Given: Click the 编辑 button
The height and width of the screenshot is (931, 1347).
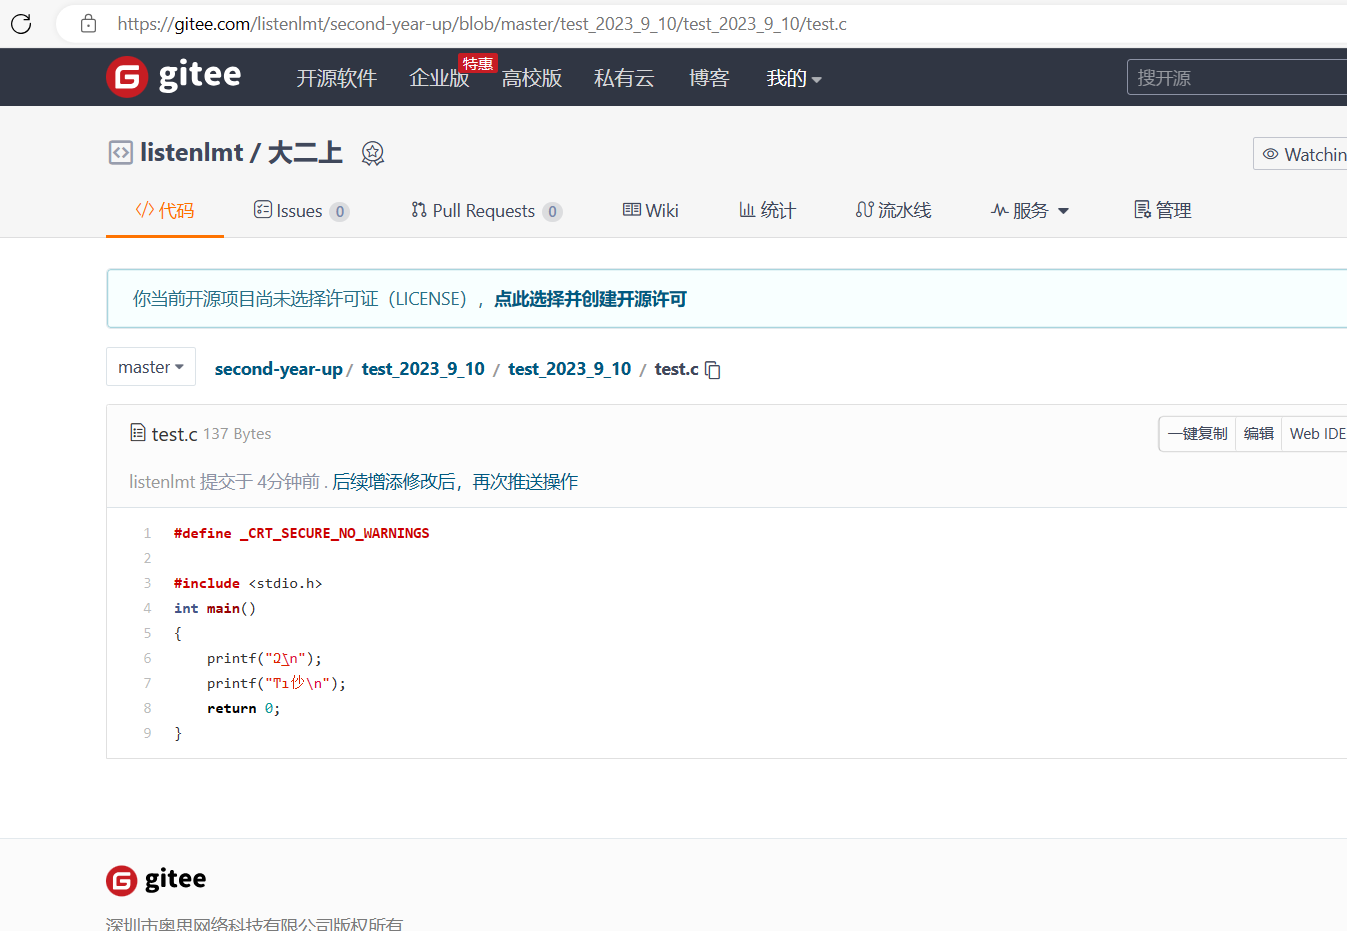Looking at the screenshot, I should pos(1259,434).
